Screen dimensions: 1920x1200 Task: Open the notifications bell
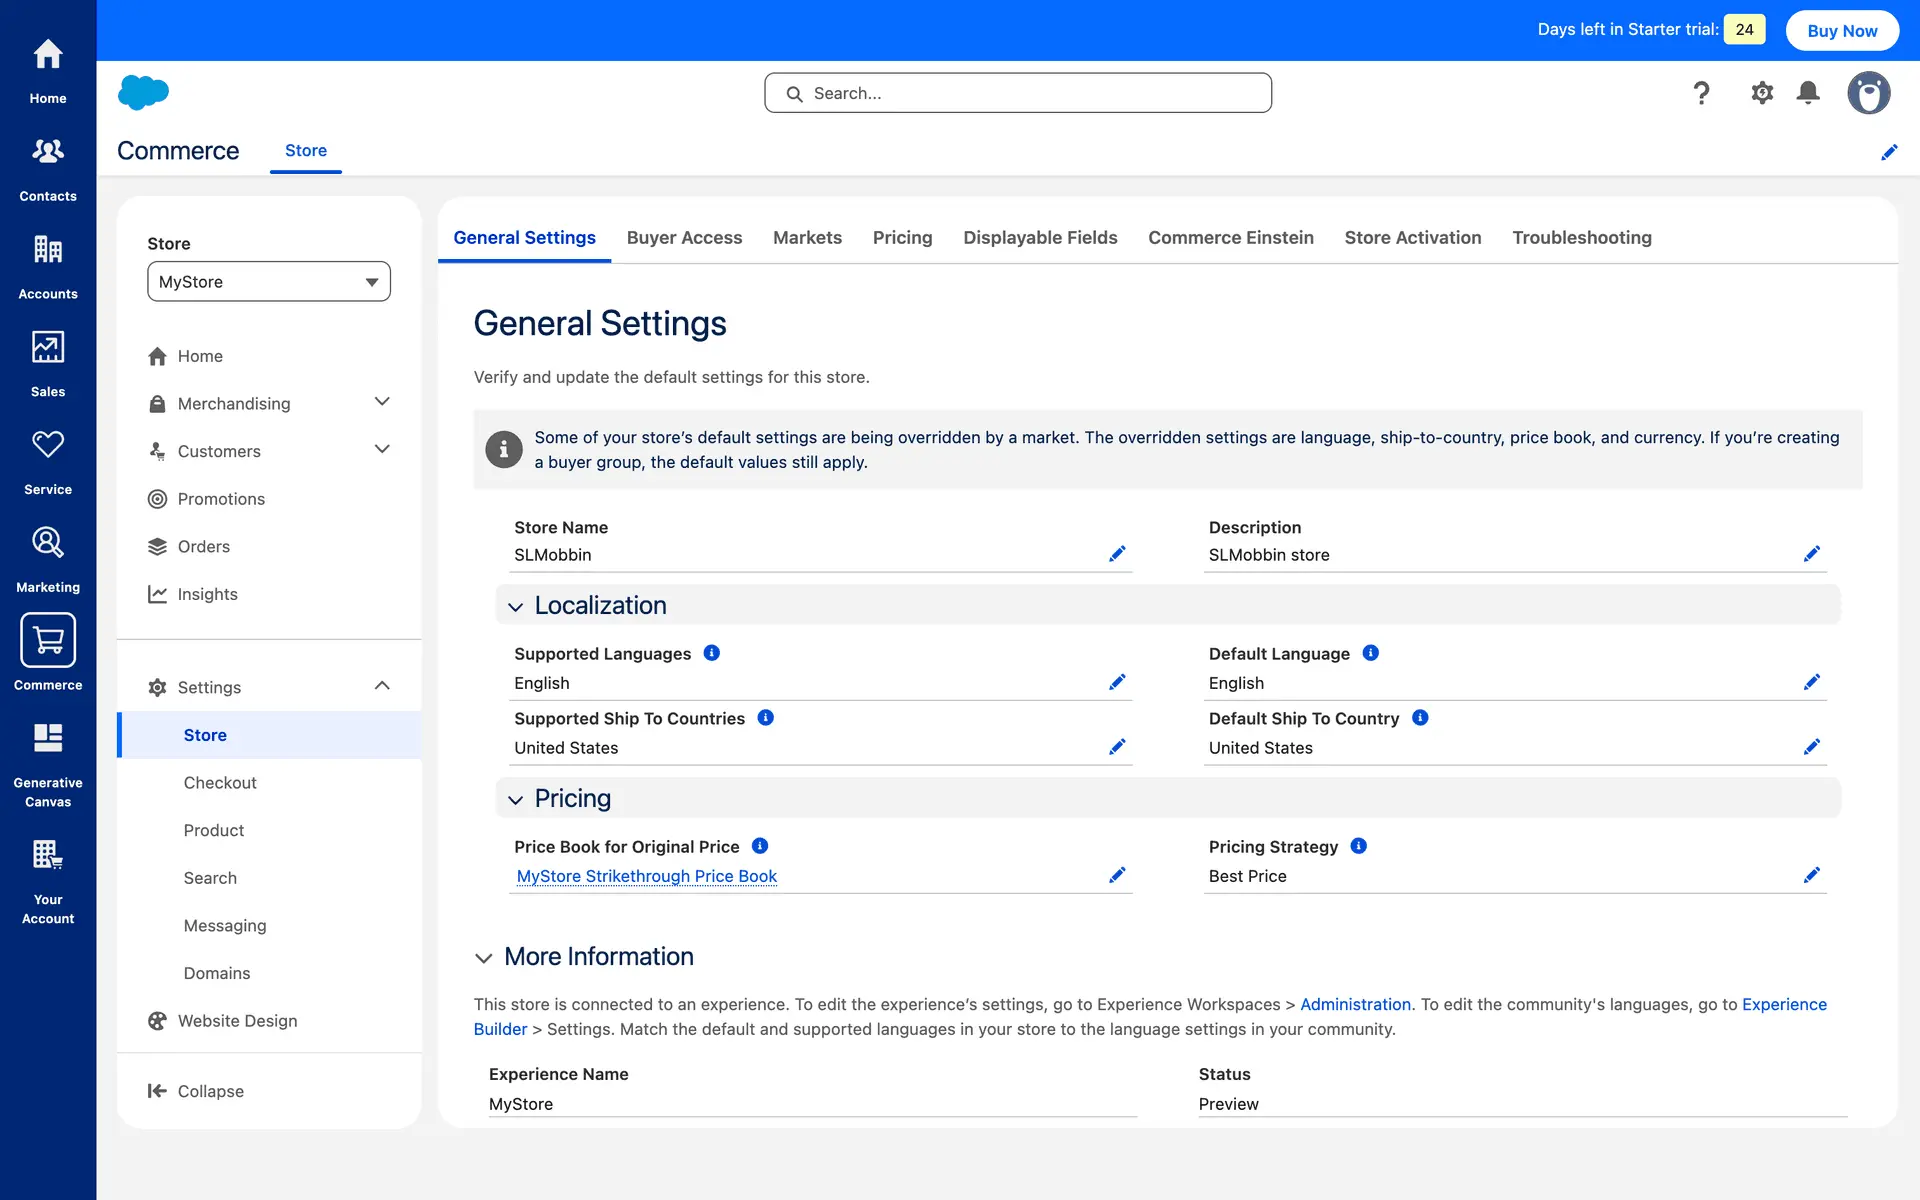tap(1808, 93)
